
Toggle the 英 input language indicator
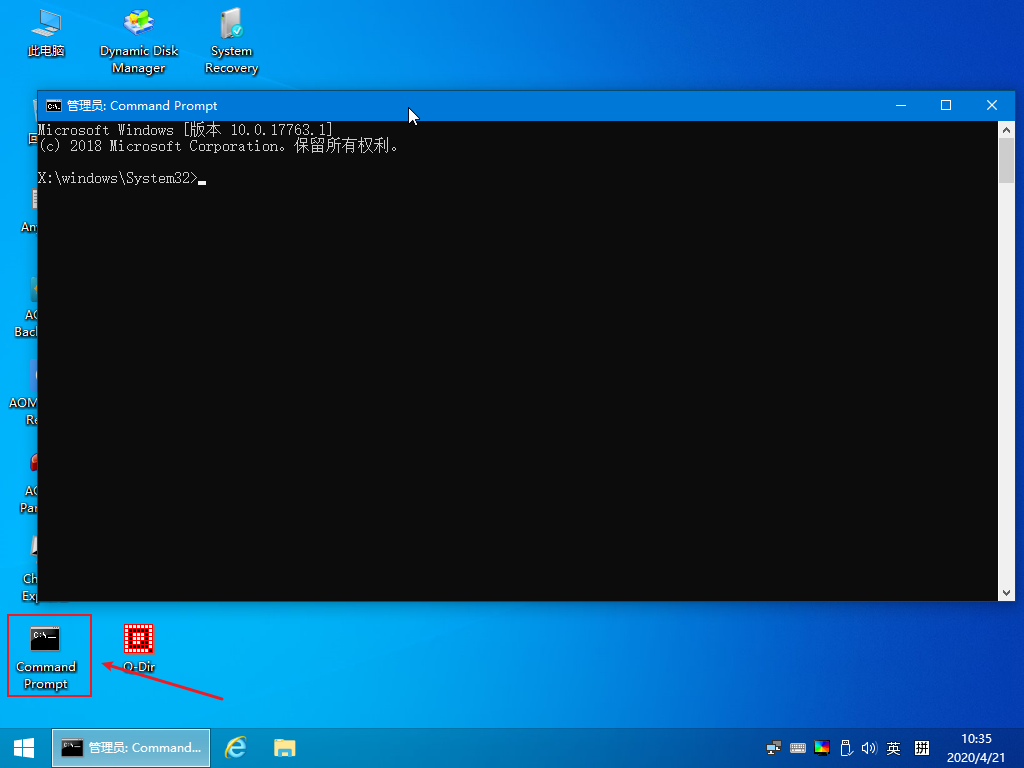(x=893, y=748)
